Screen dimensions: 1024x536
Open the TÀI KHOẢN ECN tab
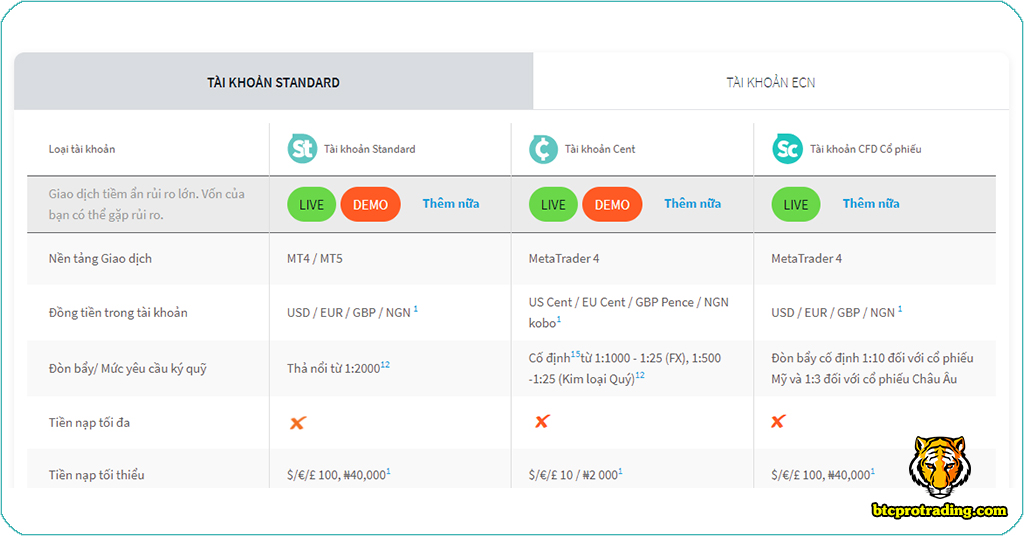(x=771, y=82)
